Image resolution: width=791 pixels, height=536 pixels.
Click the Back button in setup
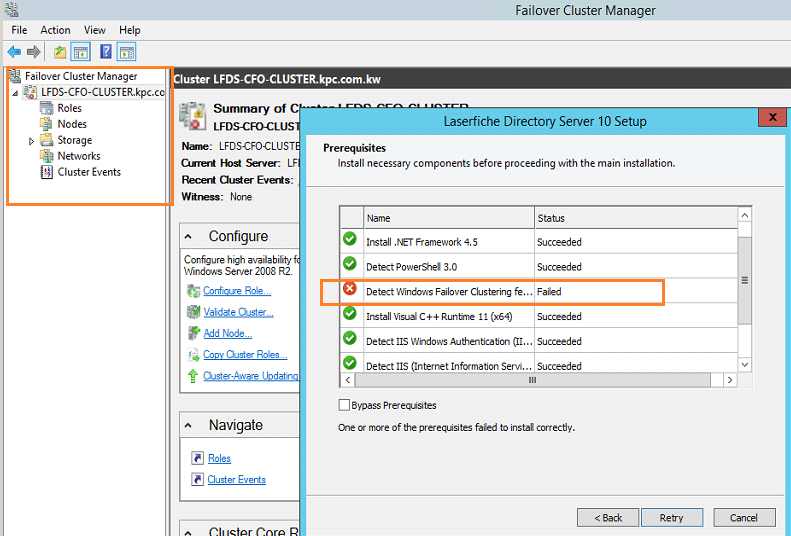click(x=608, y=517)
